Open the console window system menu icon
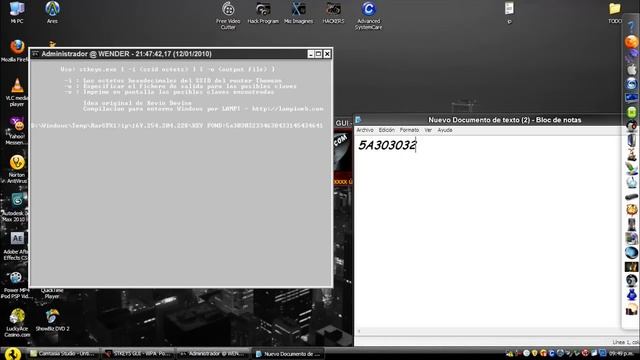640x360 pixels. point(36,54)
